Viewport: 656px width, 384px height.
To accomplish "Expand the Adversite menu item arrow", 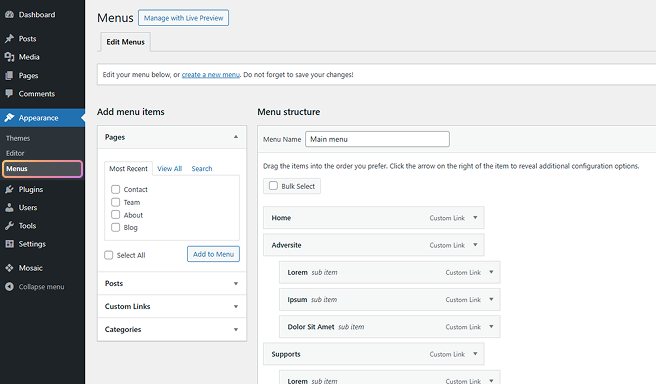I will tap(475, 245).
